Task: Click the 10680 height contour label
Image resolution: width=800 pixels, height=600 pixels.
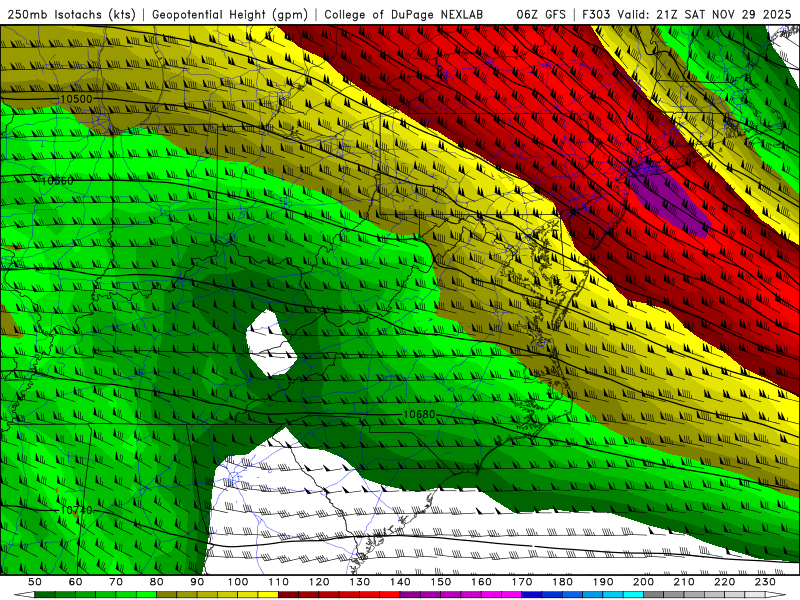Action: coord(419,414)
